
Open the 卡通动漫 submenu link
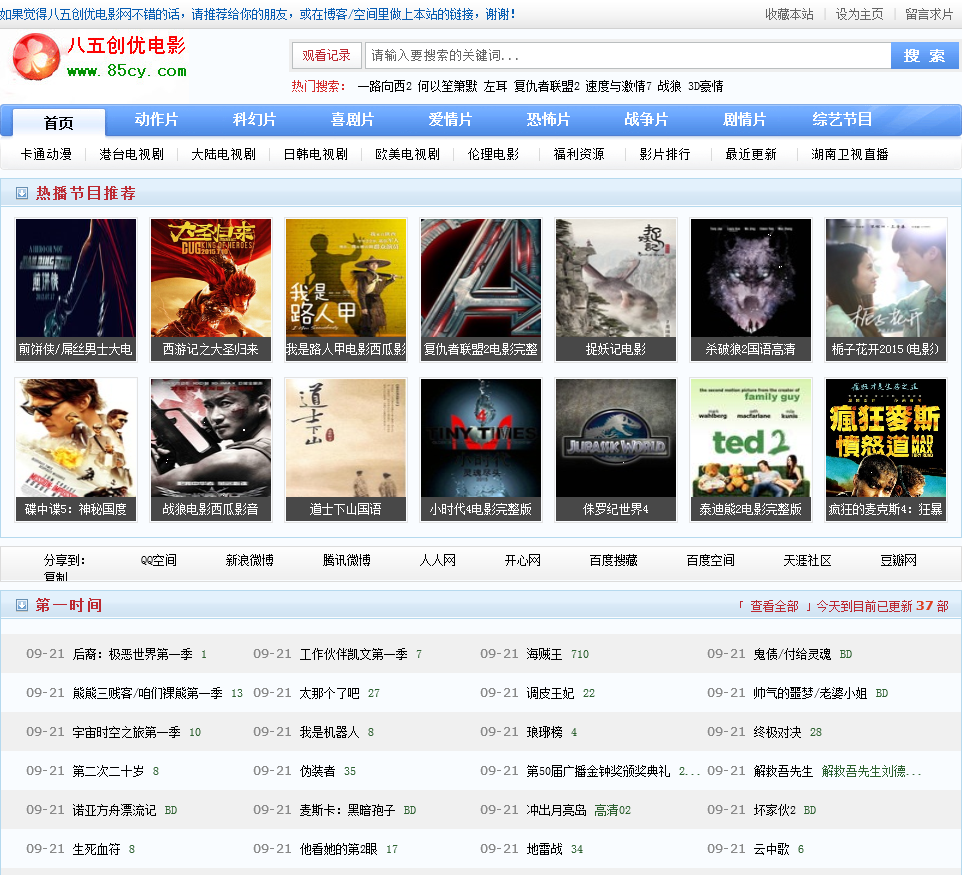click(46, 154)
